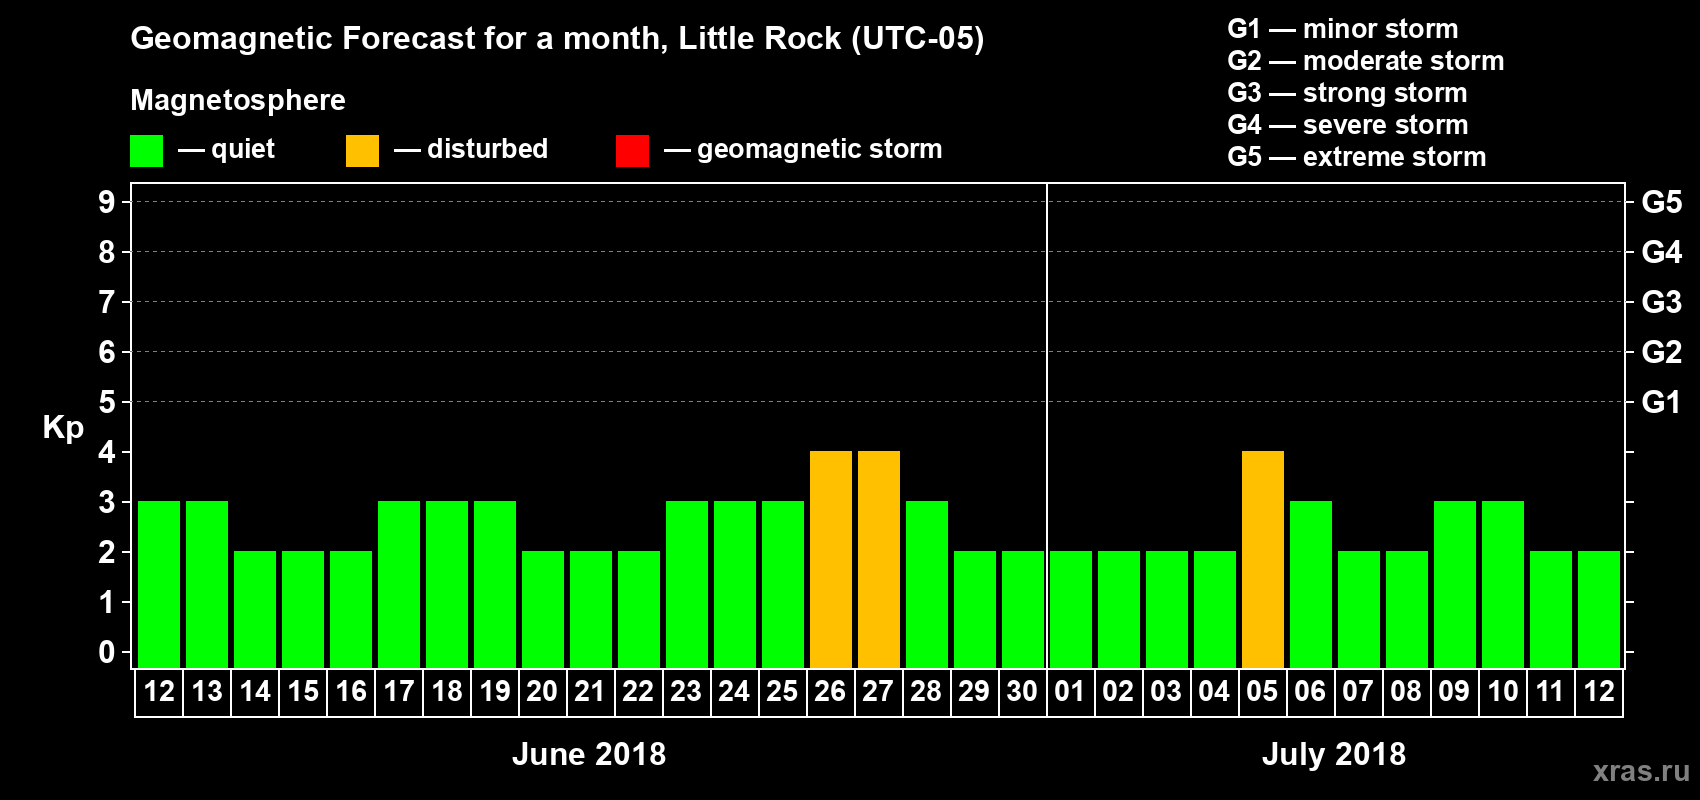The height and width of the screenshot is (800, 1700).
Task: Click the green bar for July 06
Action: point(1311,584)
